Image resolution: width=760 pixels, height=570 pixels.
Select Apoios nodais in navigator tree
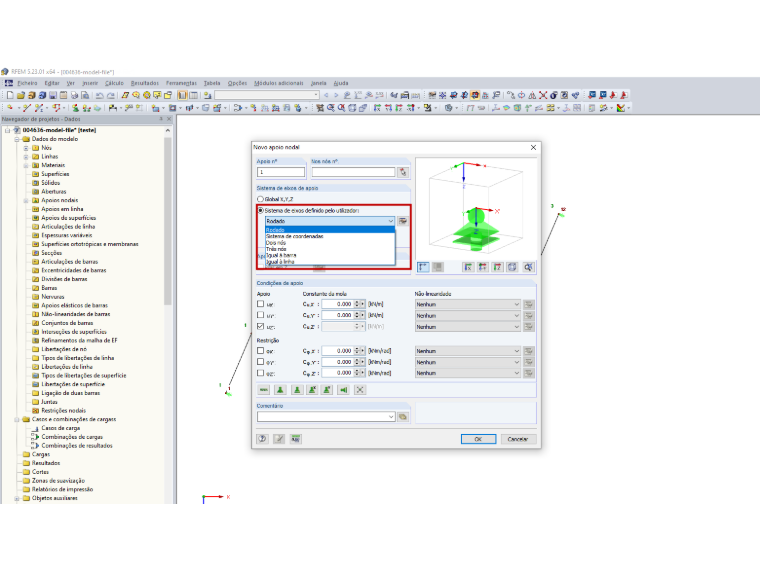point(60,200)
